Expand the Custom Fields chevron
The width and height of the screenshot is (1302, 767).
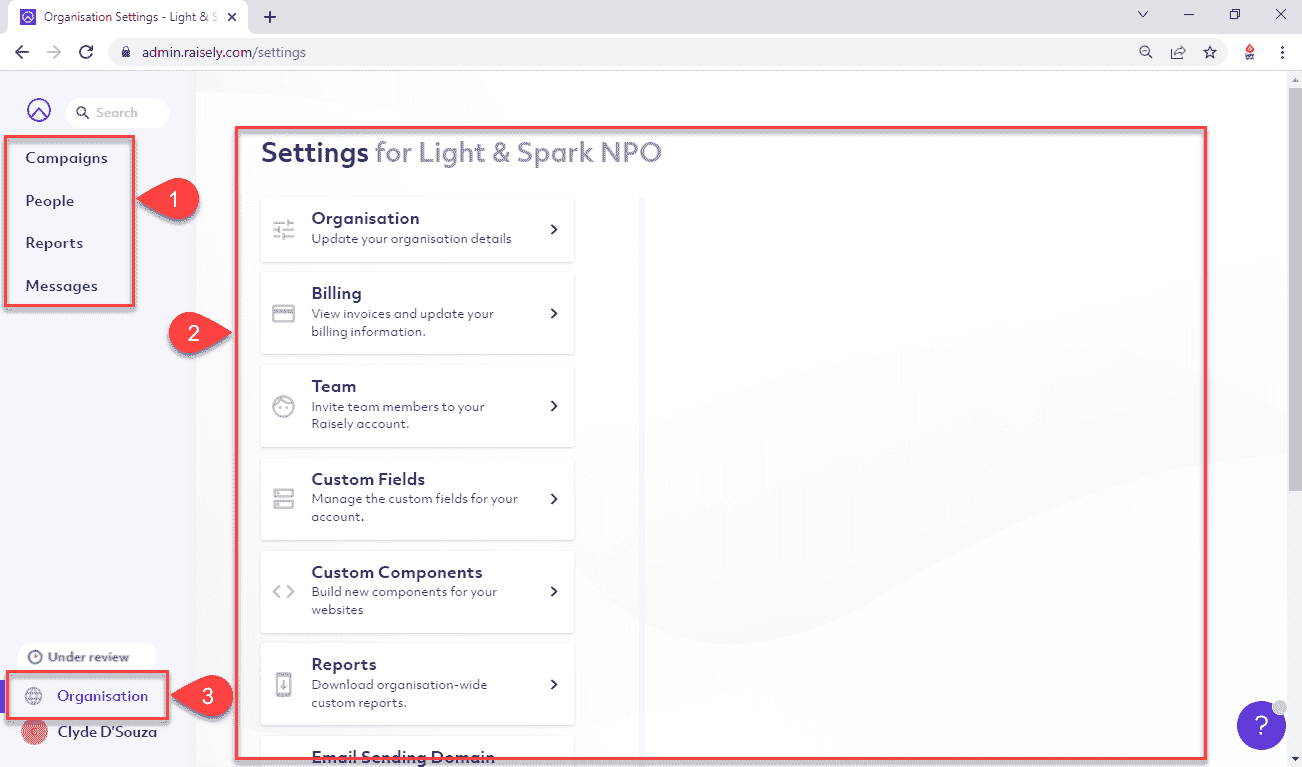[x=554, y=499]
